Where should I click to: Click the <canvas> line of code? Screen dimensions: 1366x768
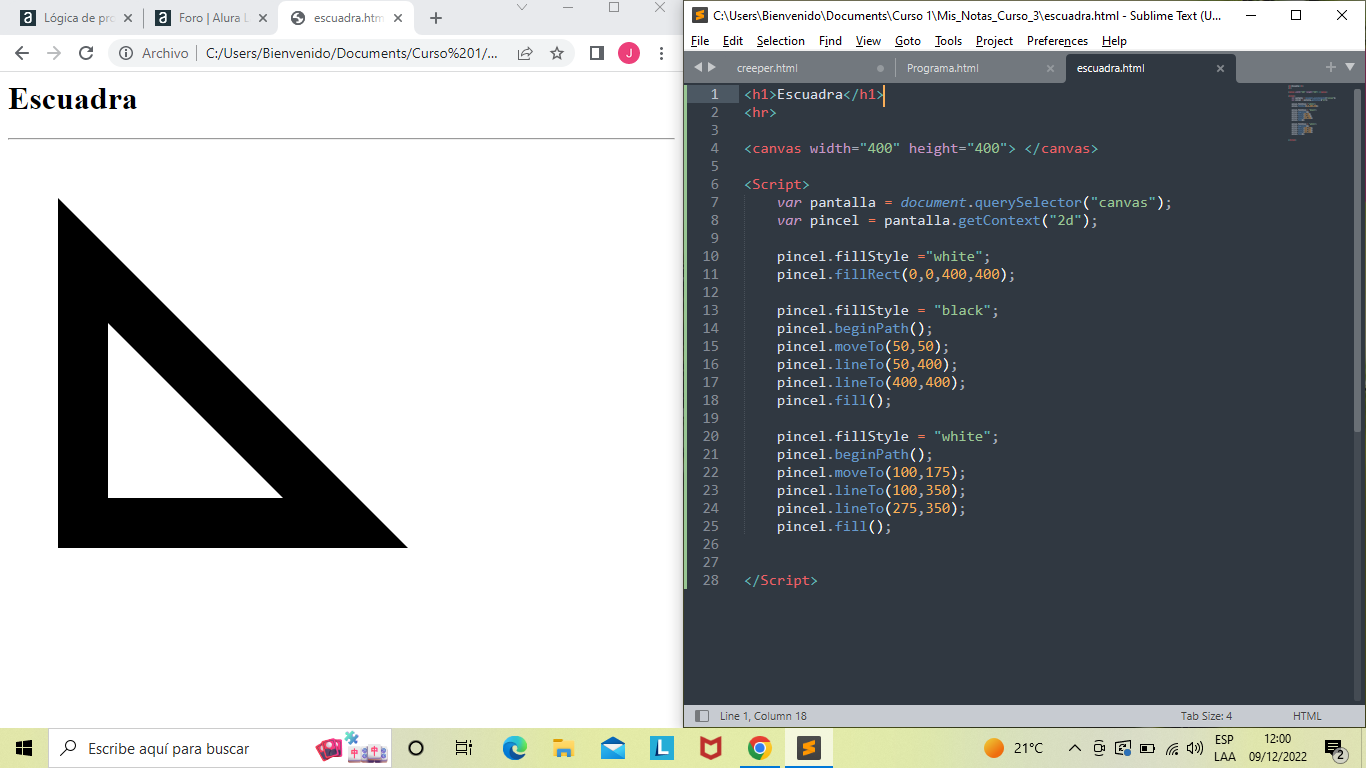click(x=921, y=148)
